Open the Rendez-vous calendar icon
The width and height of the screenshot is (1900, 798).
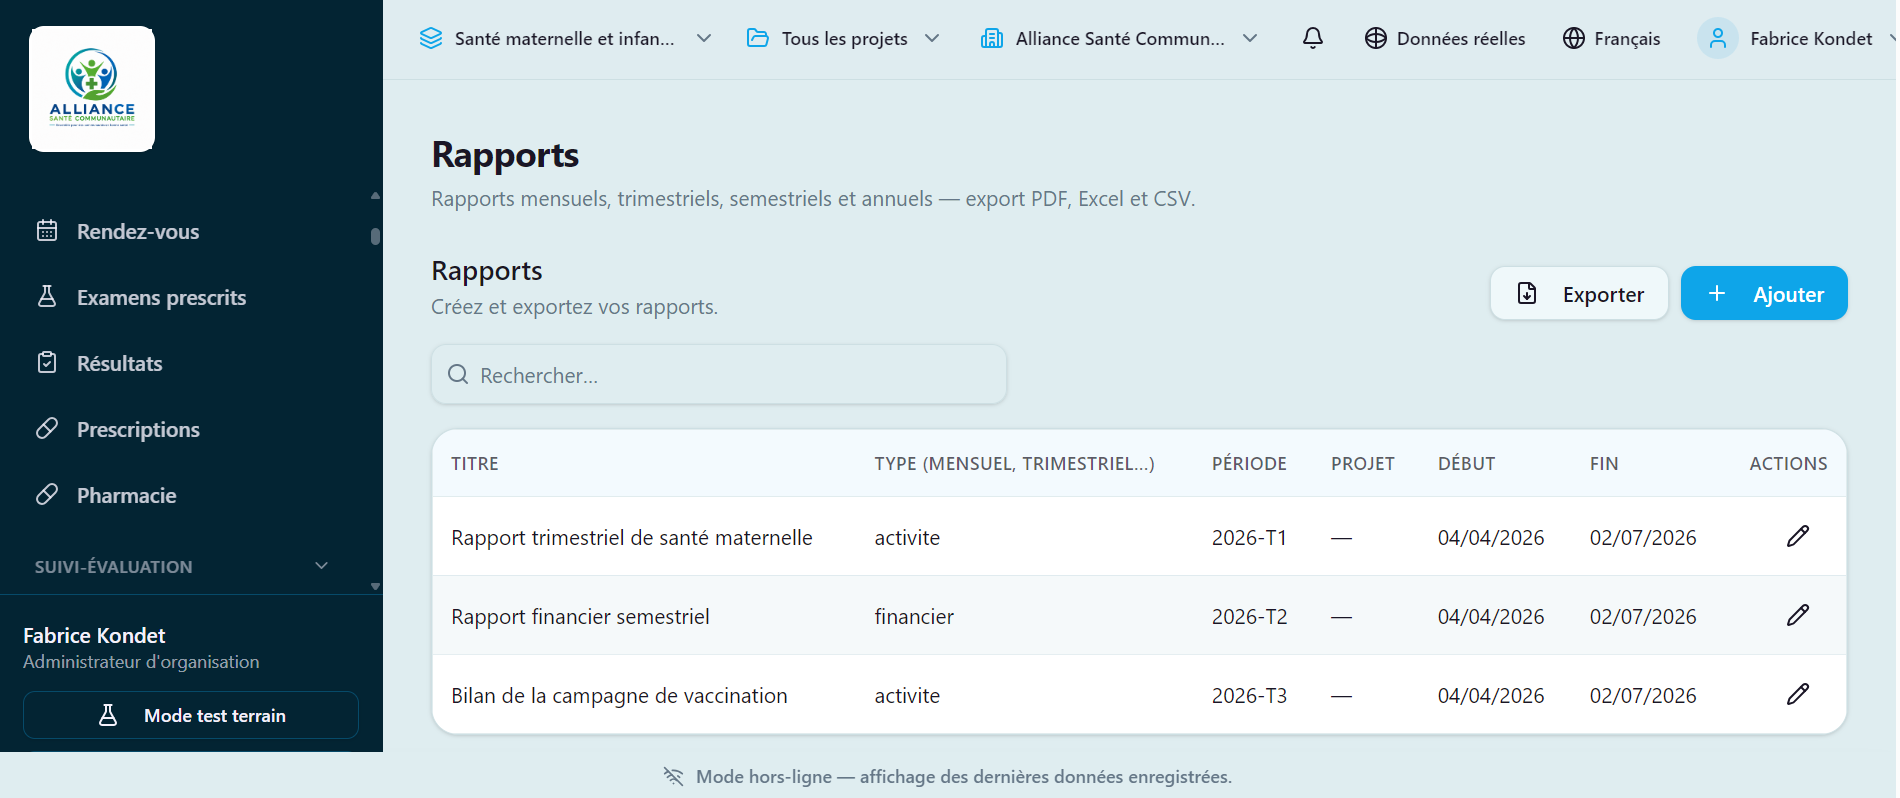(47, 231)
